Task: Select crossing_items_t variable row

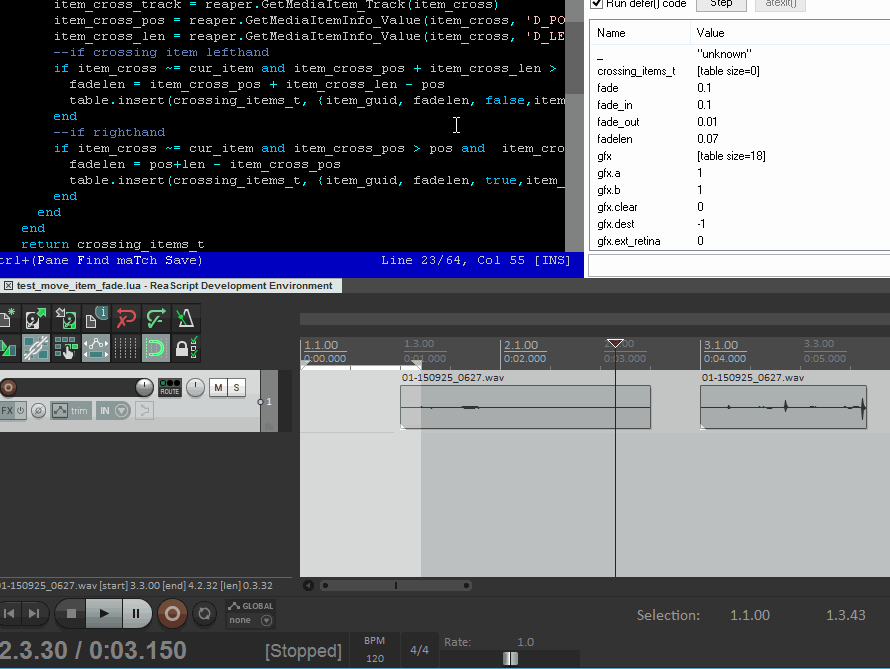Action: pyautogui.click(x=740, y=71)
